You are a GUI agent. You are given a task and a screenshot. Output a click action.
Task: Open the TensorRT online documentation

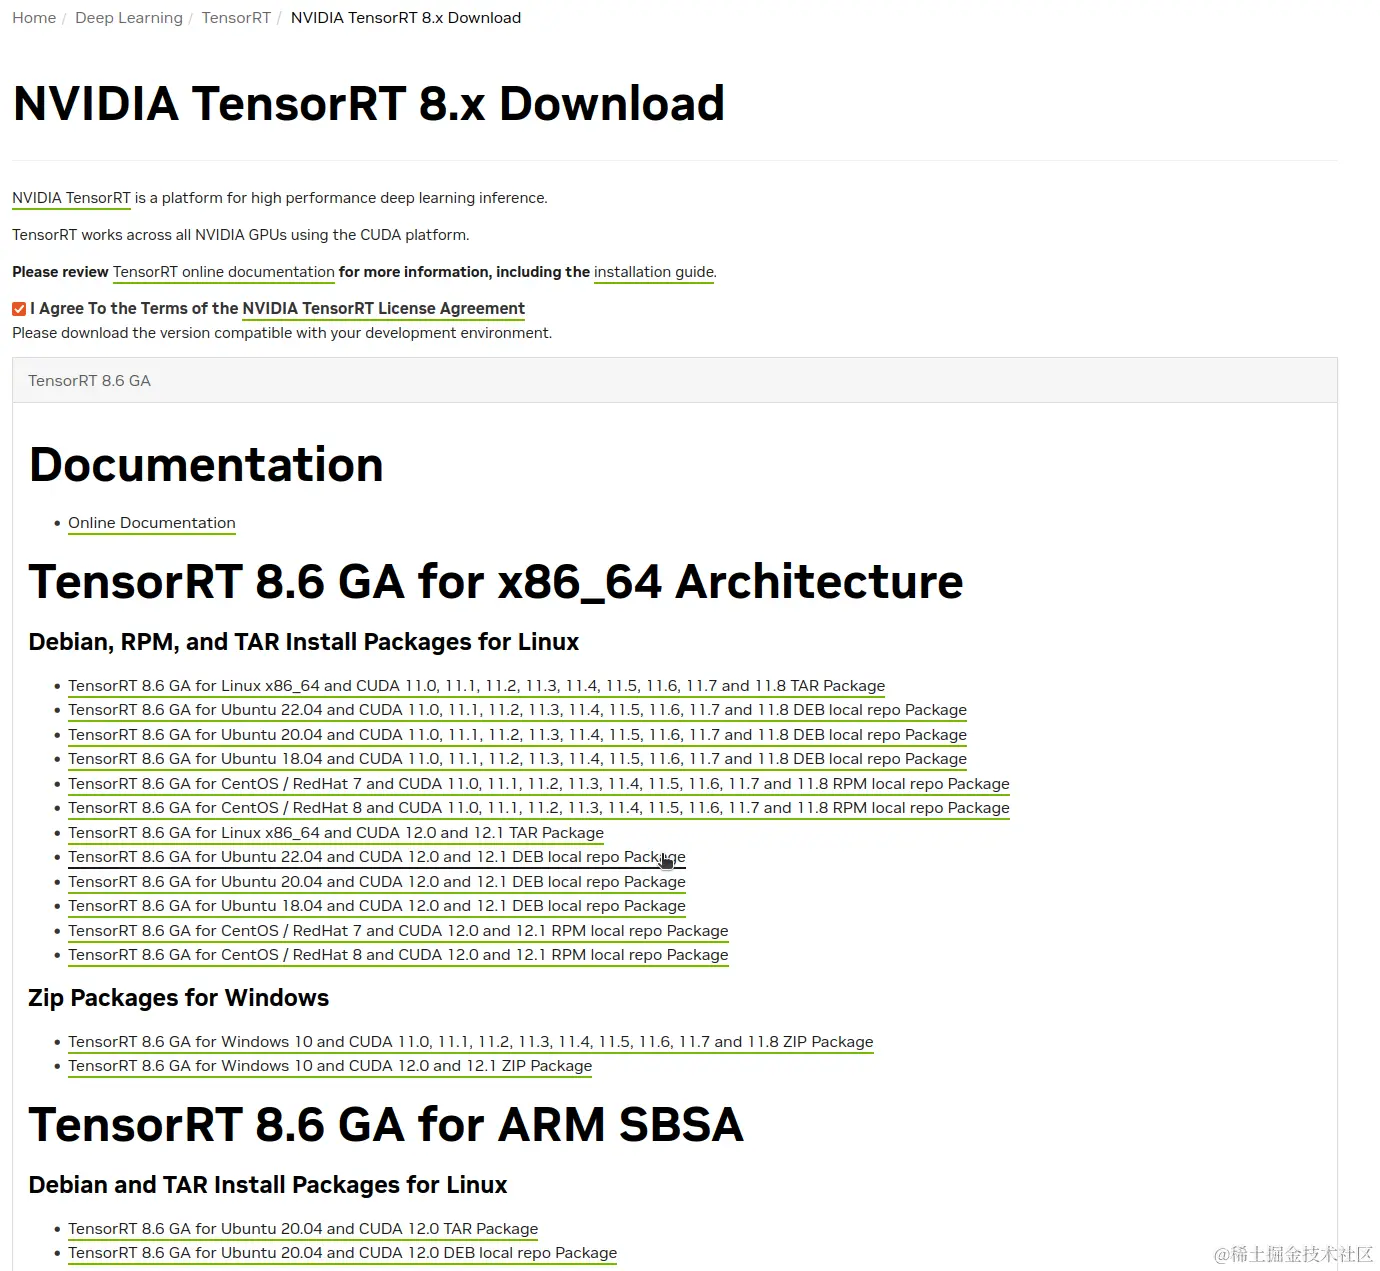[223, 272]
